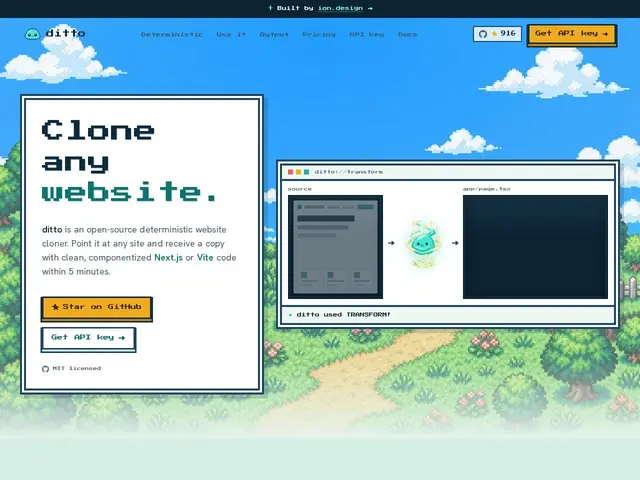Jump to the Output nav section
Image resolution: width=640 pixels, height=480 pixels.
(274, 35)
